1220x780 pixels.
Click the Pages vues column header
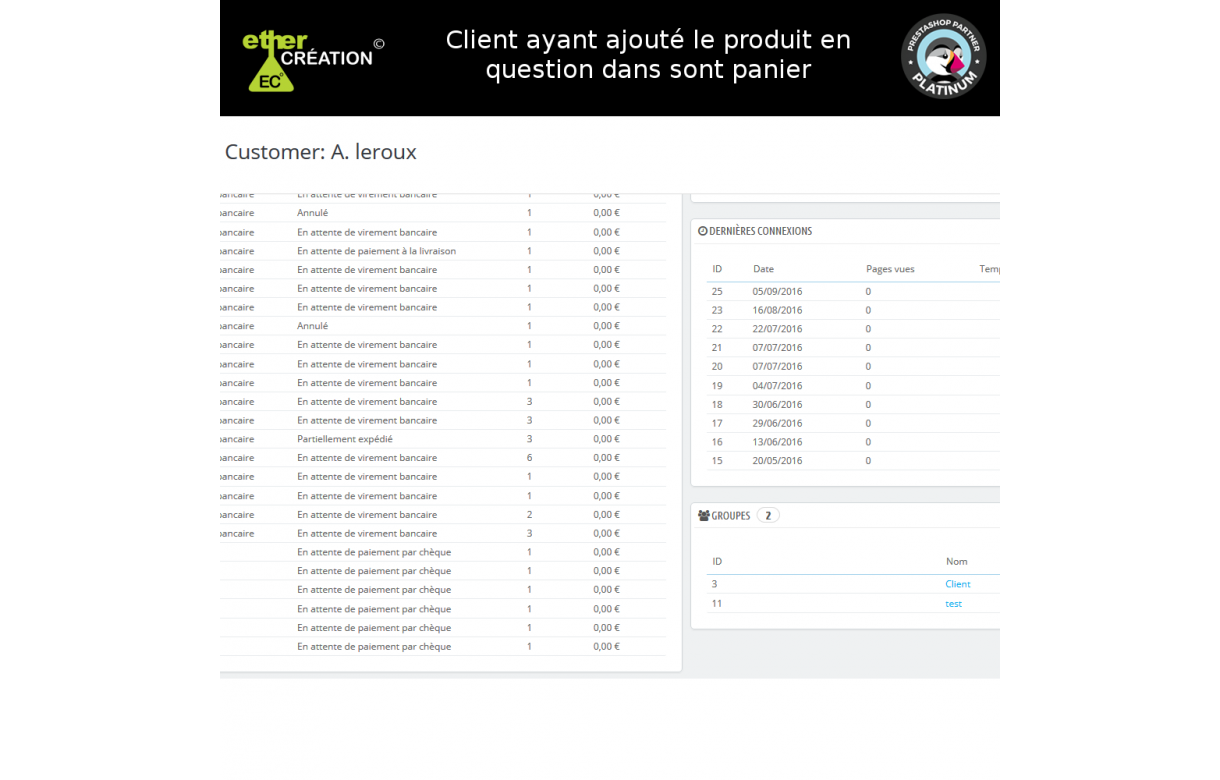(889, 269)
